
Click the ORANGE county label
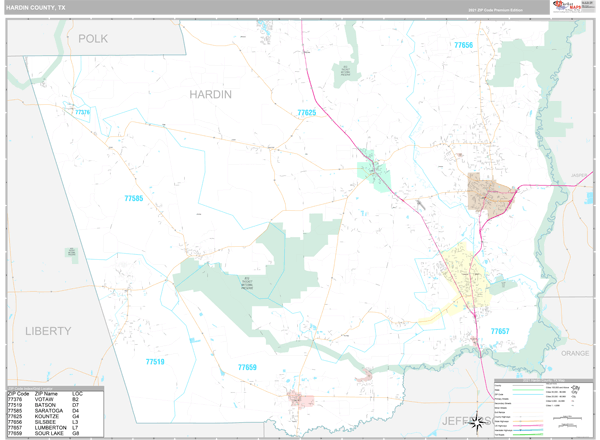tap(574, 353)
